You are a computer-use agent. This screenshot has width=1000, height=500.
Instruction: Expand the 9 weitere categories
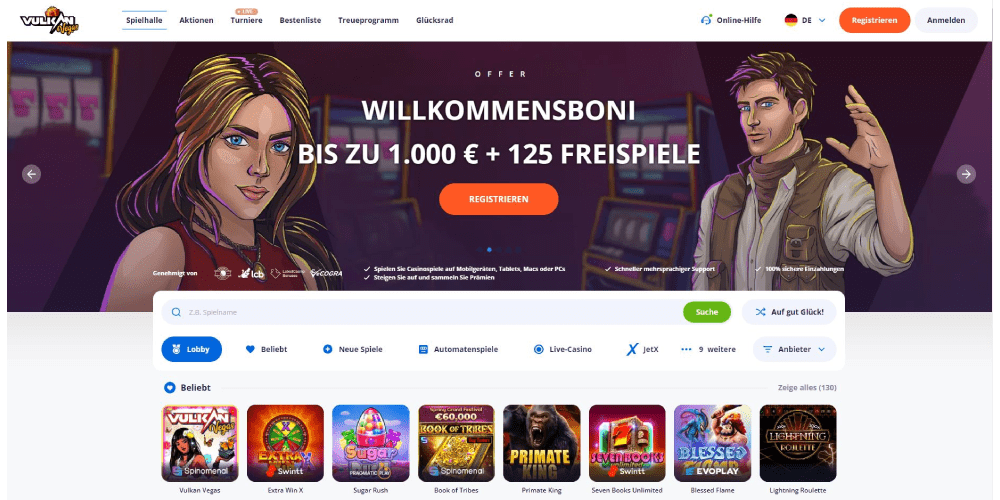[708, 349]
